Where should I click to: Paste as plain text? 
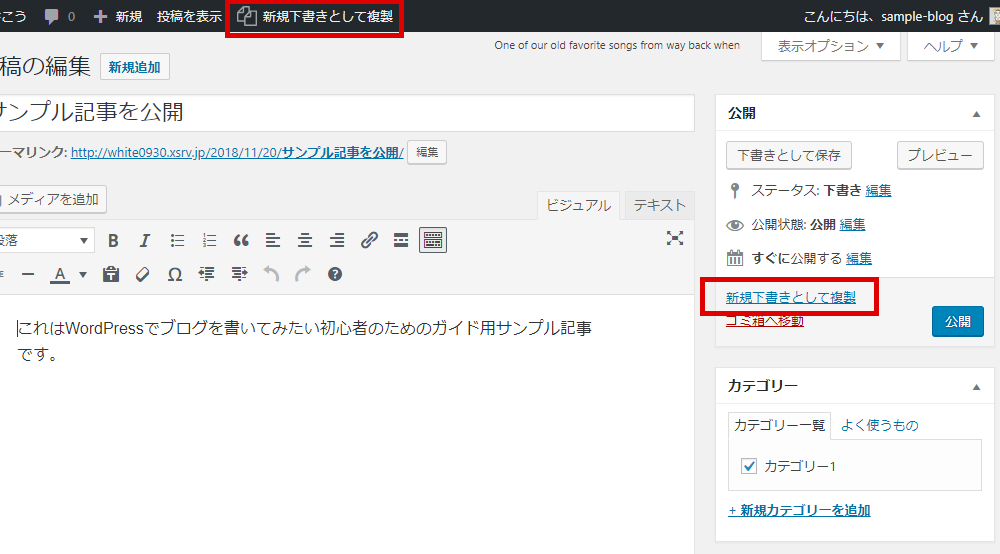111,274
